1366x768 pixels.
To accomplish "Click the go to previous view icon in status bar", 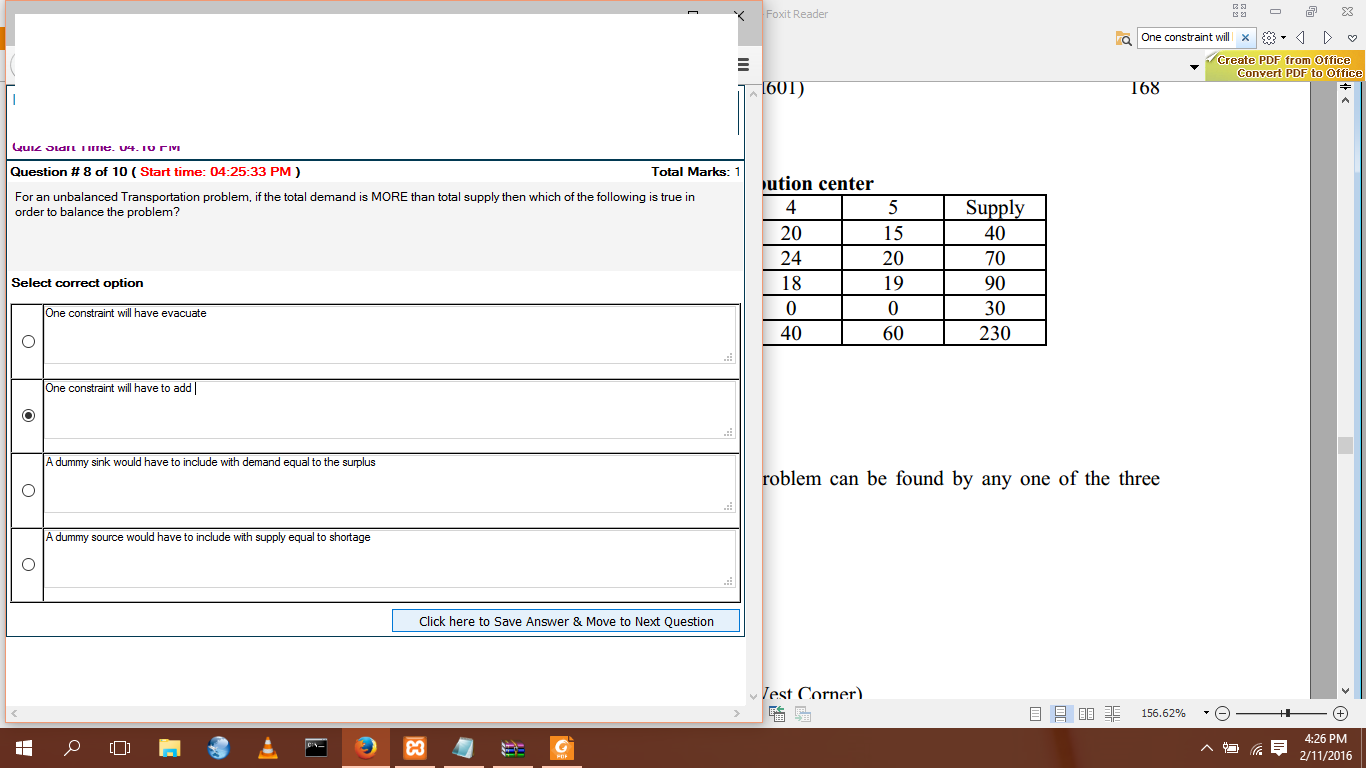I will (777, 714).
